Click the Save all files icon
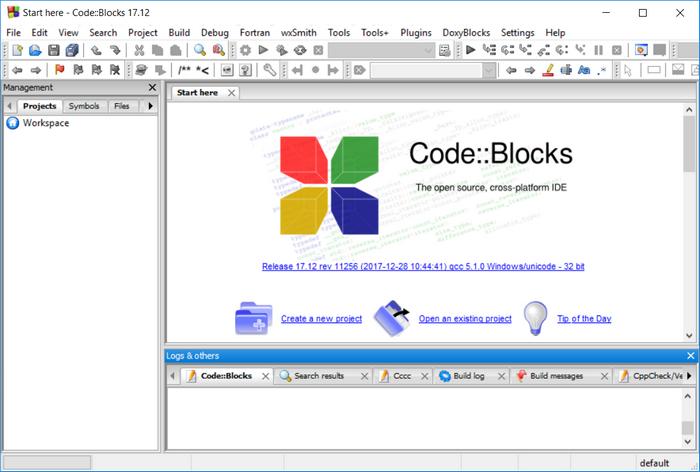Viewport: 700px width, 472px height. point(72,50)
